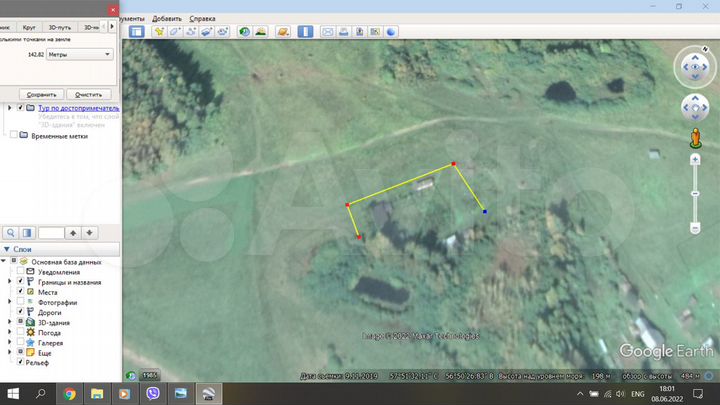Enable the Погода layer
The height and width of the screenshot is (405, 720).
(x=20, y=332)
